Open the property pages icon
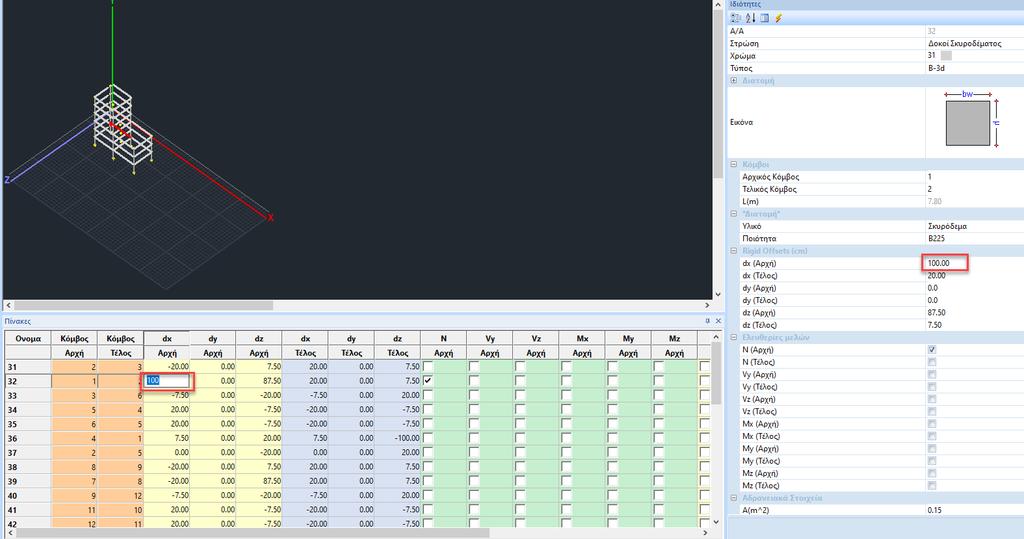1024x539 pixels. (764, 18)
